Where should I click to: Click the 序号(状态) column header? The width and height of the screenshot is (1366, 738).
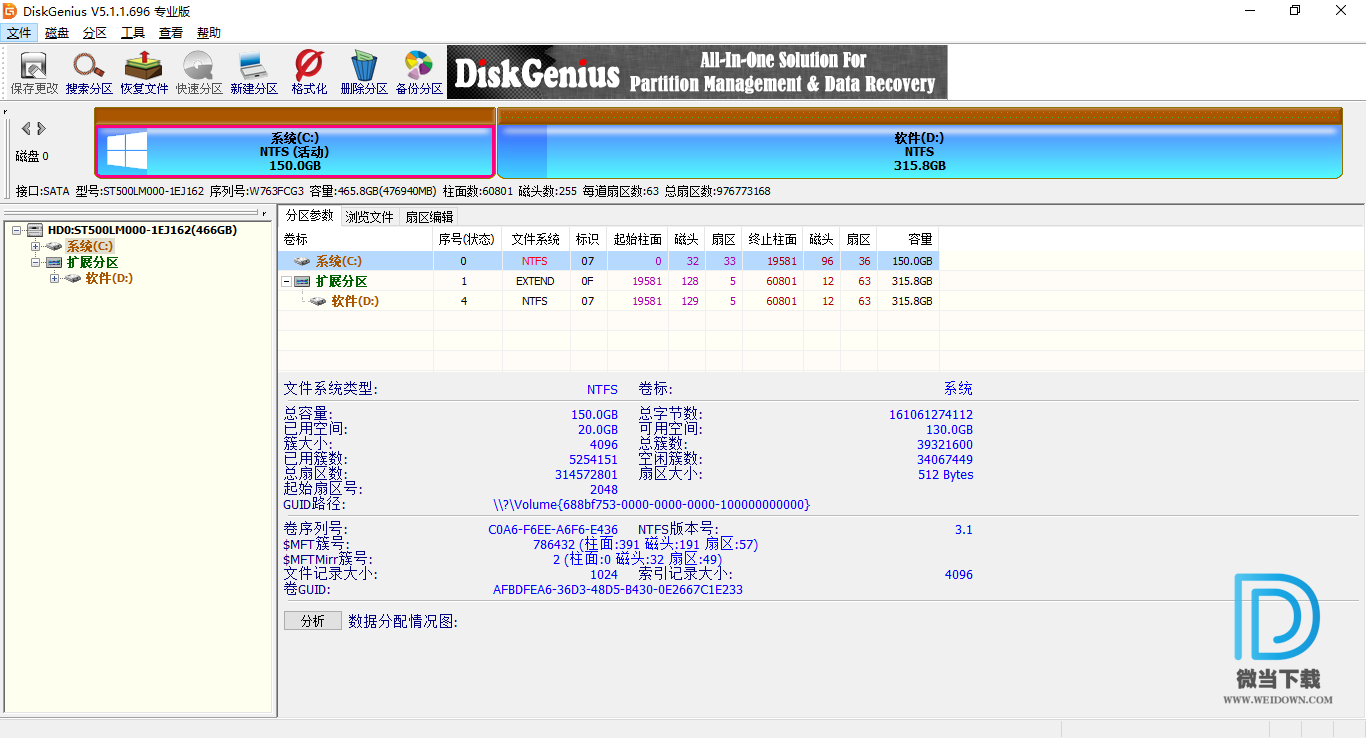pos(467,239)
